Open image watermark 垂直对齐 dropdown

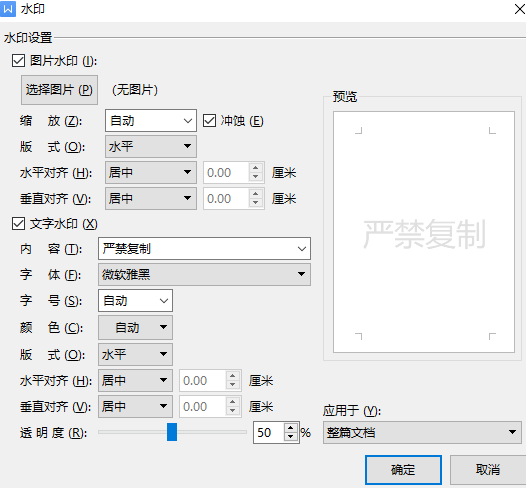click(x=151, y=199)
